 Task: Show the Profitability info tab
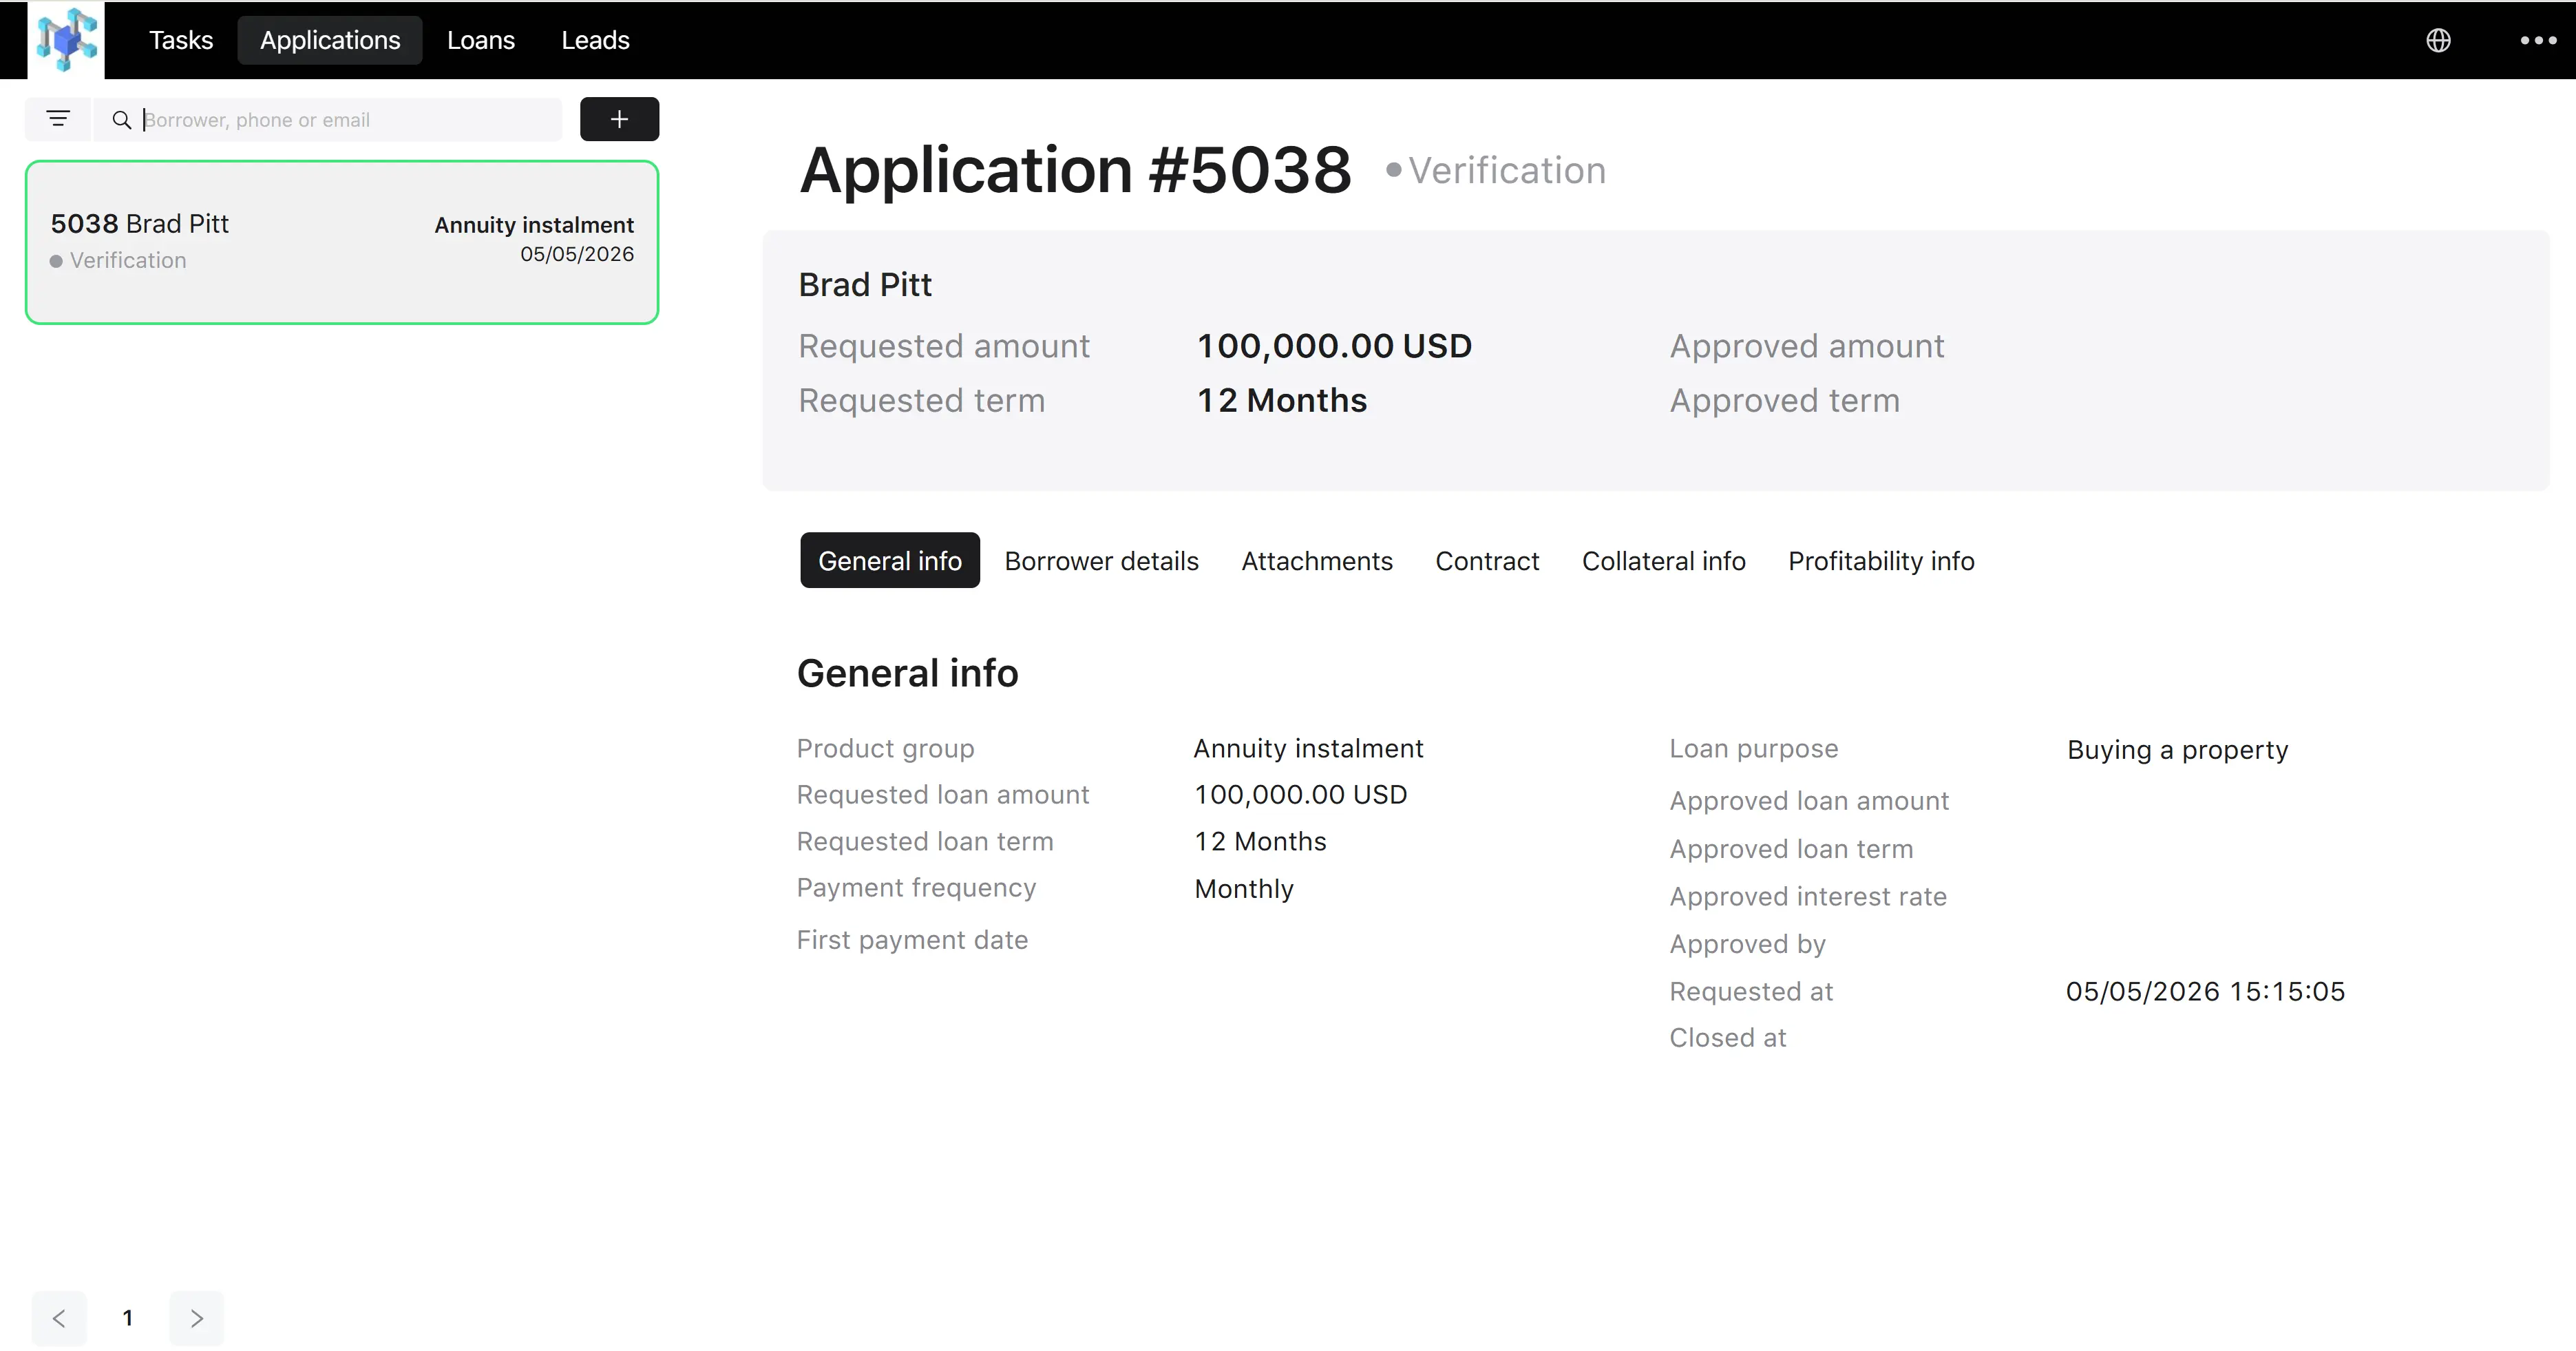[1881, 561]
